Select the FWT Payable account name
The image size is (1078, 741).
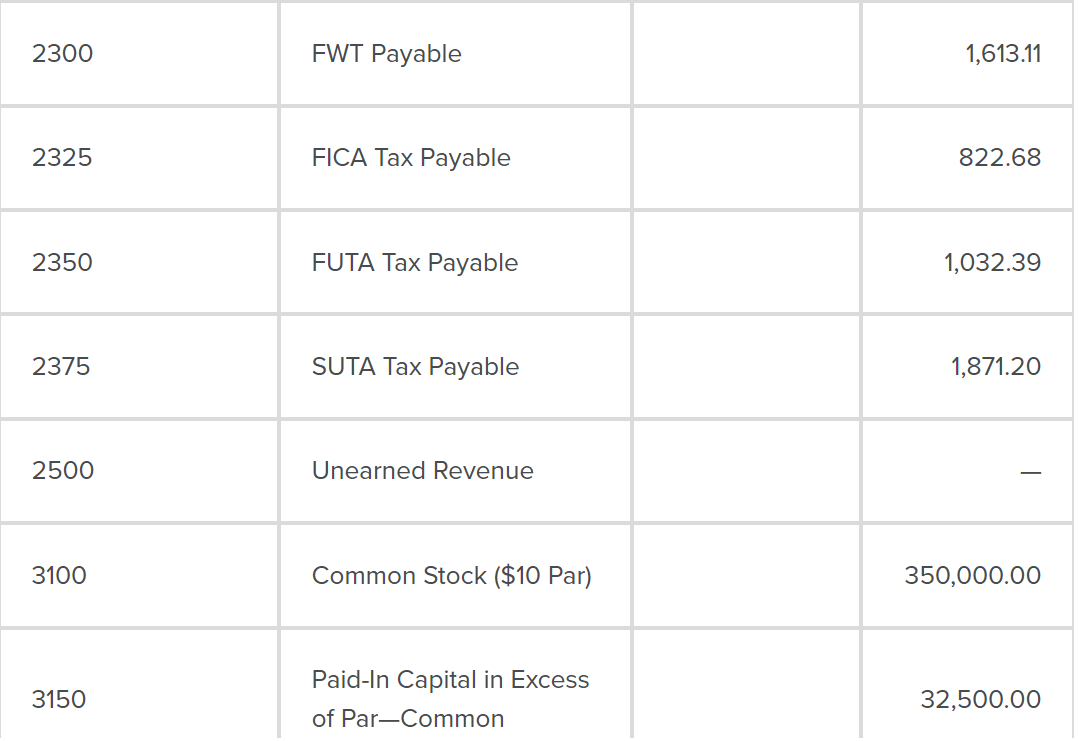(386, 54)
